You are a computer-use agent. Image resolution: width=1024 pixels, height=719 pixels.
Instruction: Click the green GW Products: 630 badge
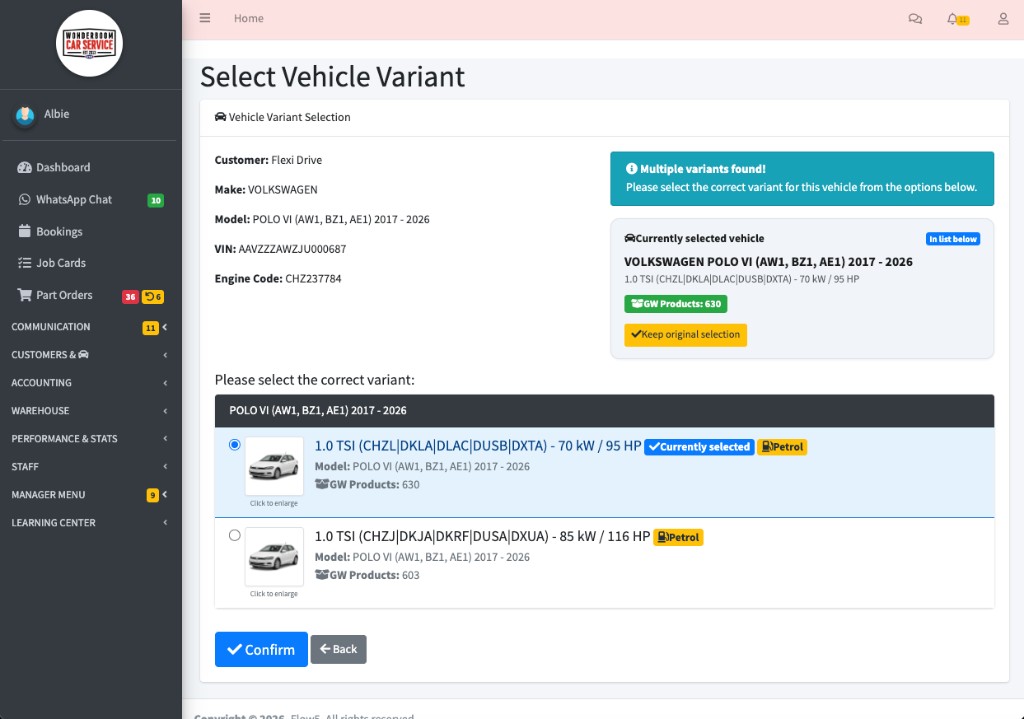click(x=675, y=304)
